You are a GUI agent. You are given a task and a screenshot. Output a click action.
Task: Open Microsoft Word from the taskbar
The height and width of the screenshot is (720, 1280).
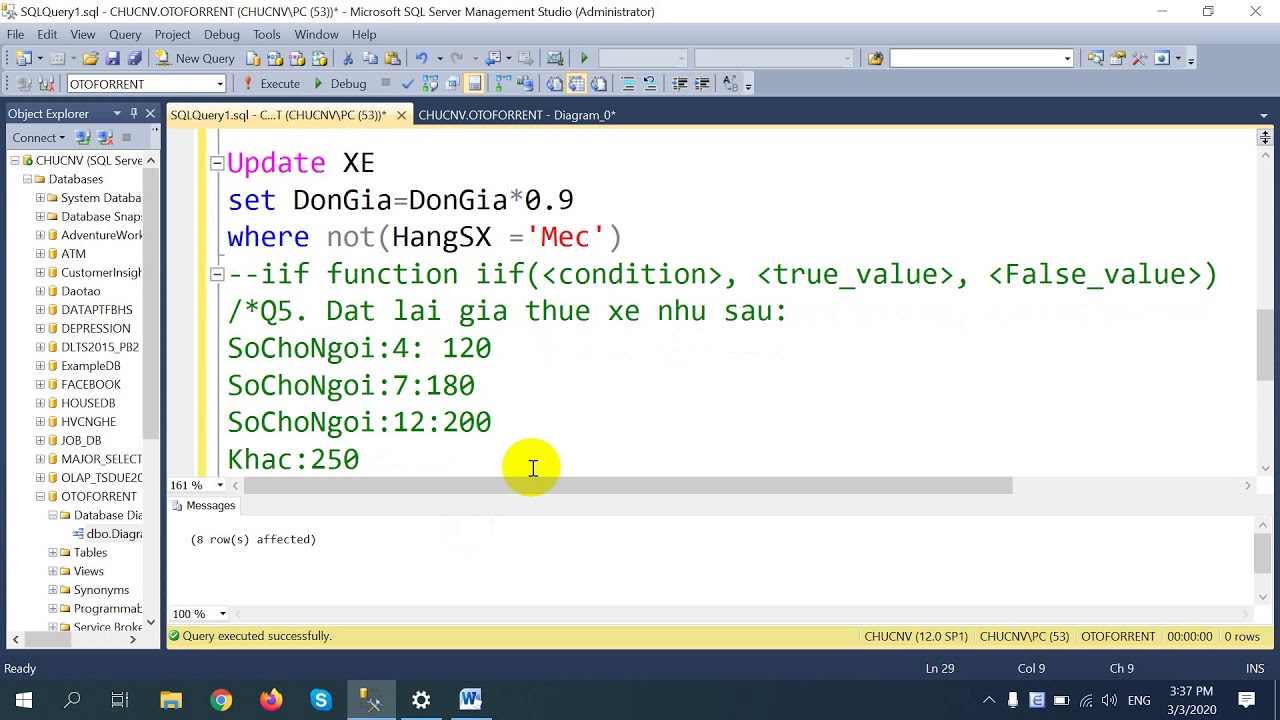[471, 700]
